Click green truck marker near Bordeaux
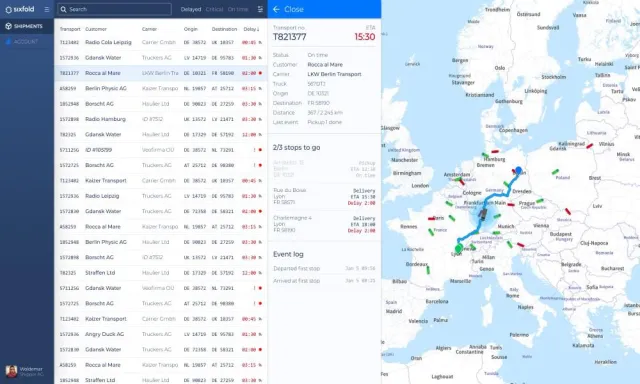 coord(428,270)
